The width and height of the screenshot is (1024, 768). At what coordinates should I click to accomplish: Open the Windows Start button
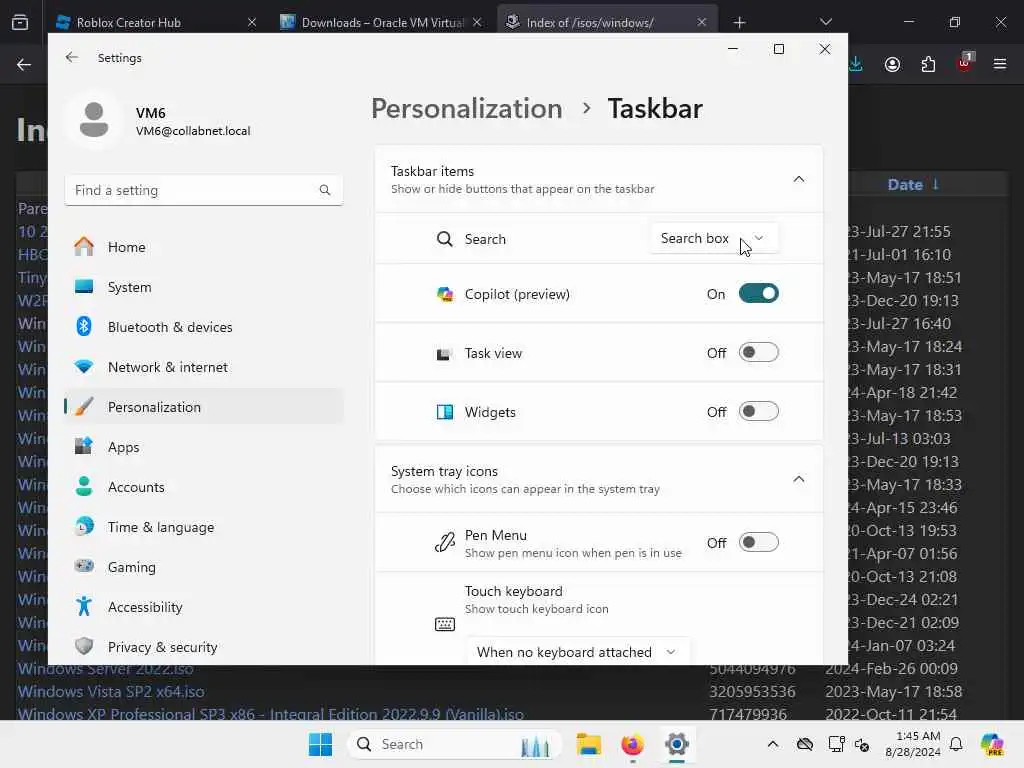point(320,744)
